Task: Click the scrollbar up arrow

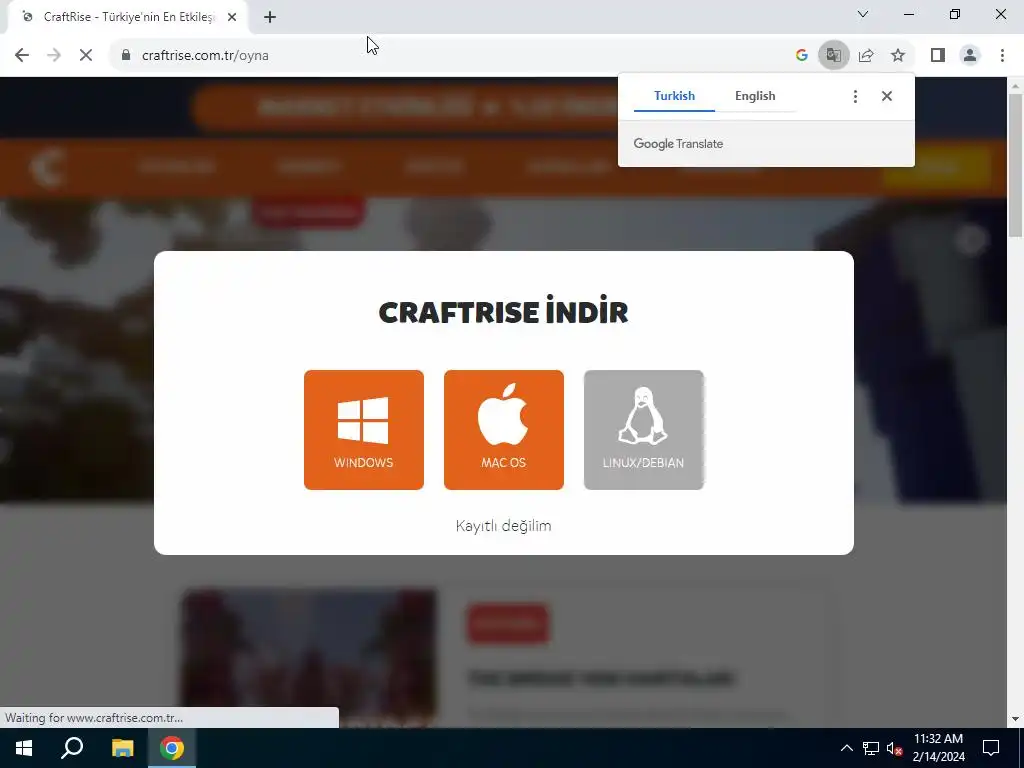Action: point(1015,86)
